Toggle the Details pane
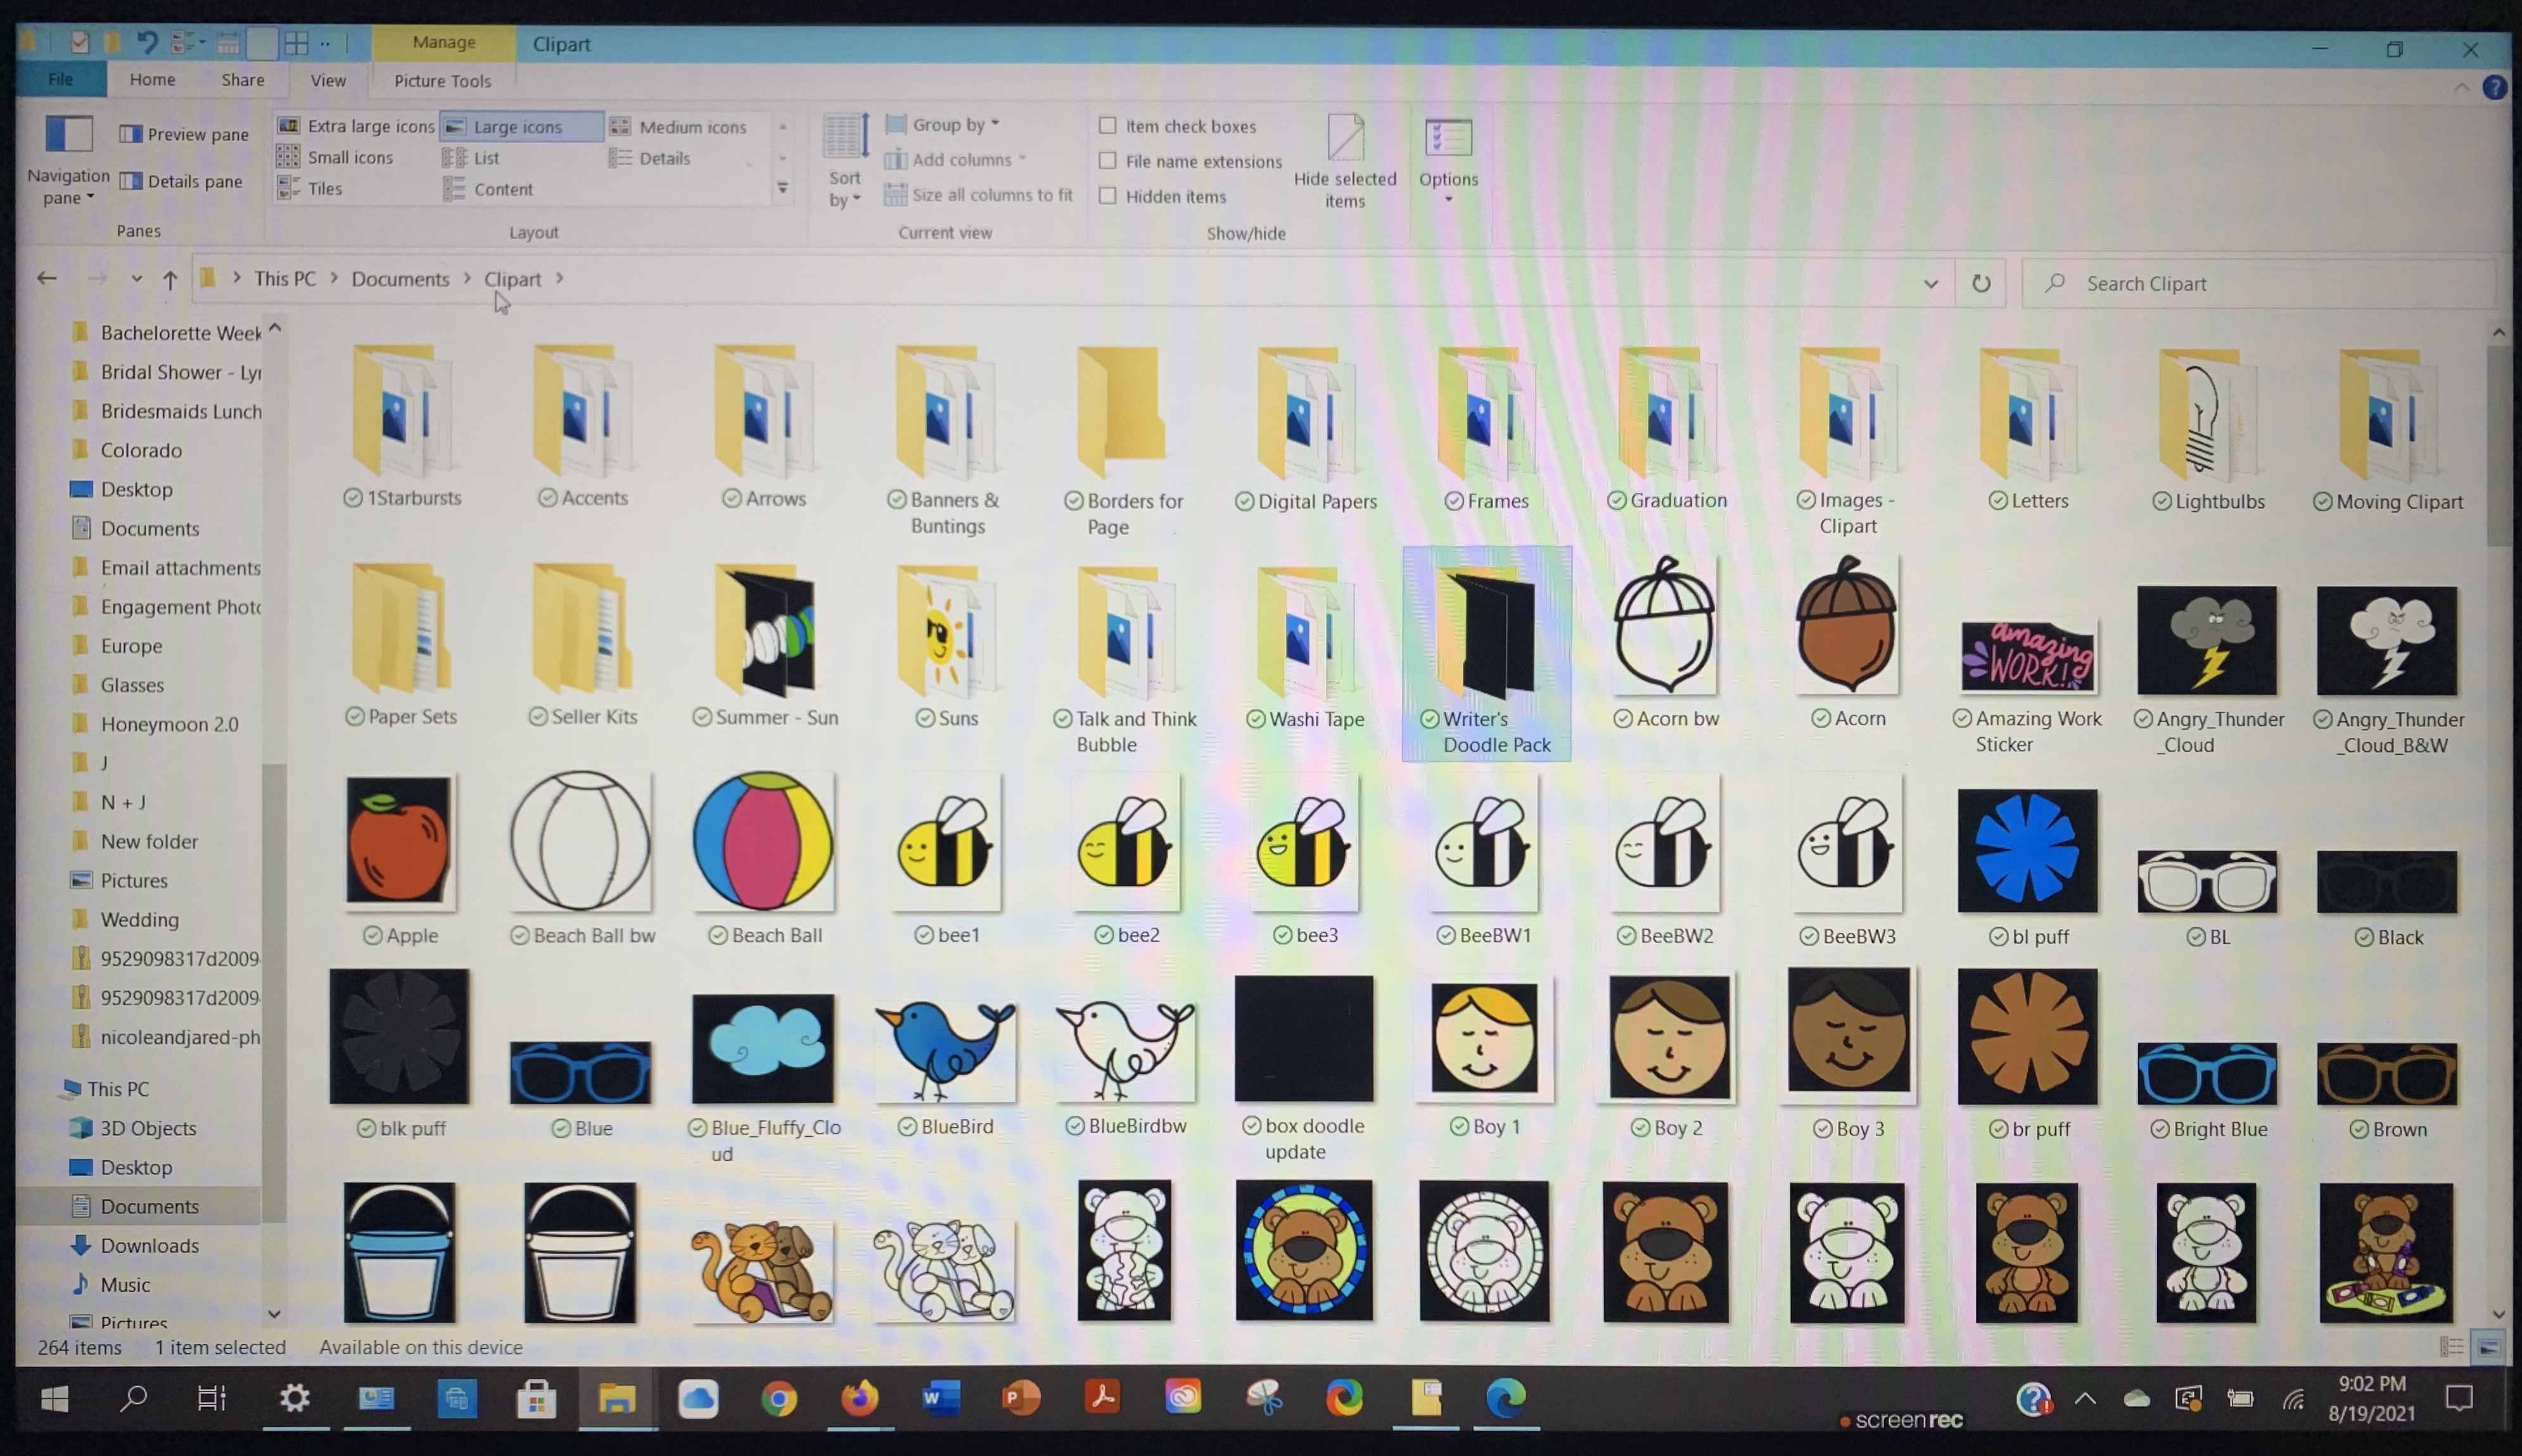This screenshot has height=1456, width=2522. tap(181, 181)
